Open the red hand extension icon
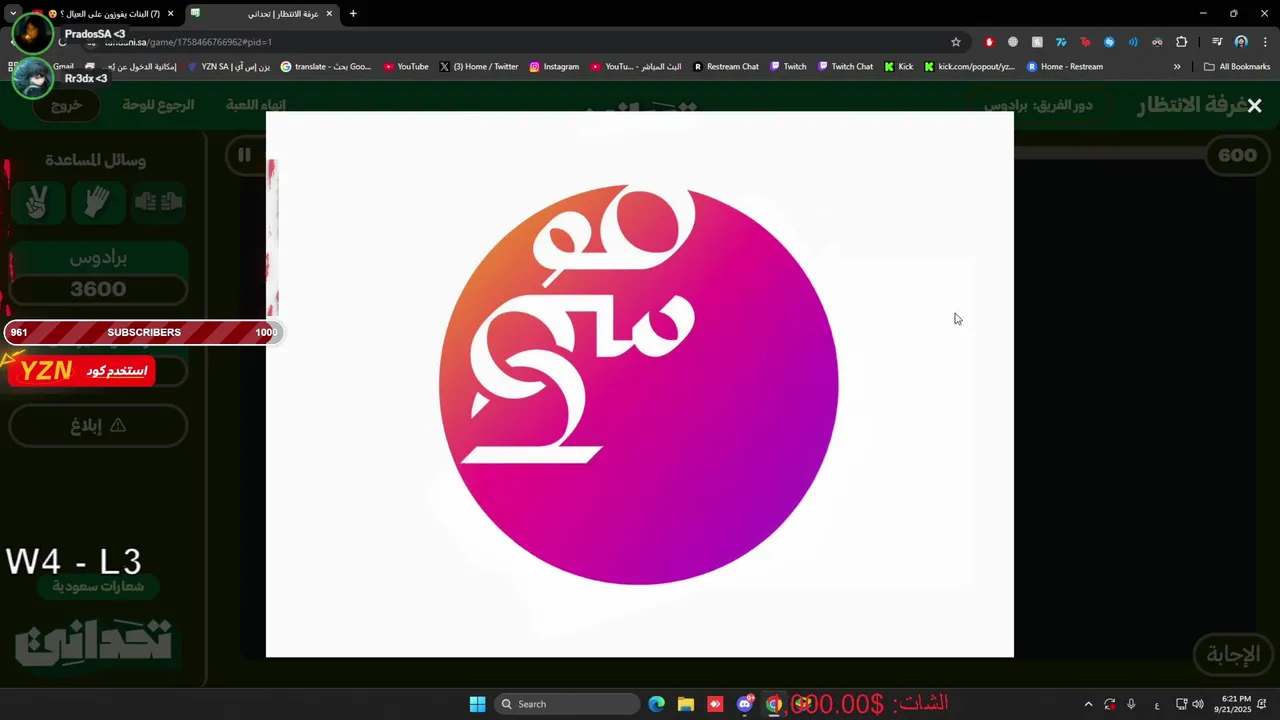Screen dimensions: 1280x720 (989, 42)
